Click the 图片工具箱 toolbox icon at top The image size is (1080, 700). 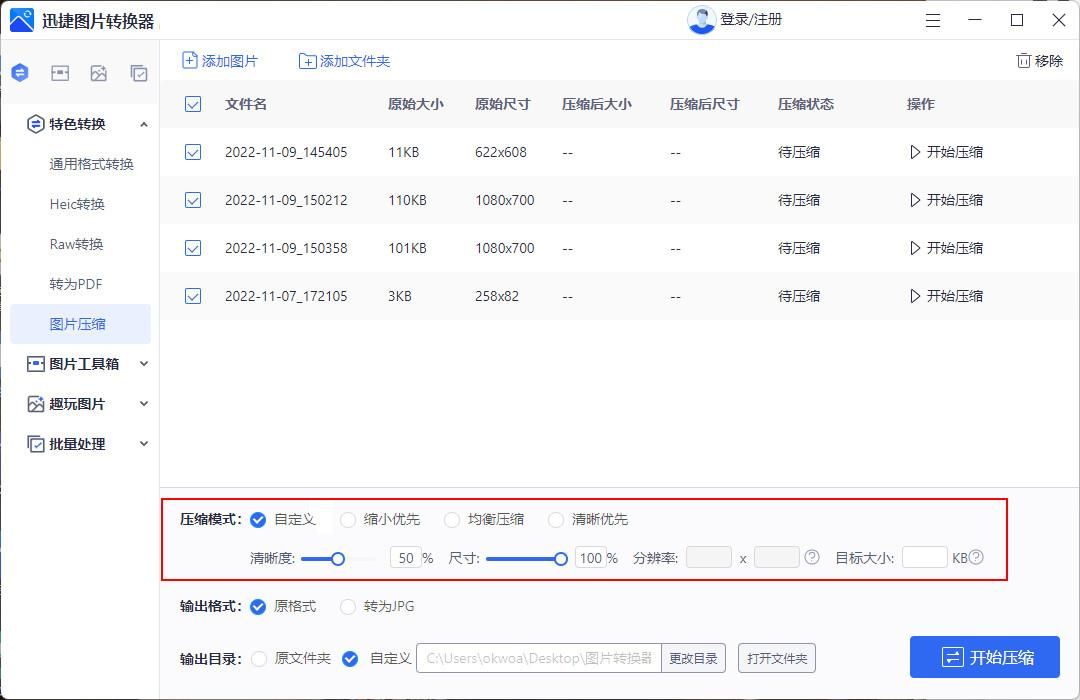tap(60, 72)
